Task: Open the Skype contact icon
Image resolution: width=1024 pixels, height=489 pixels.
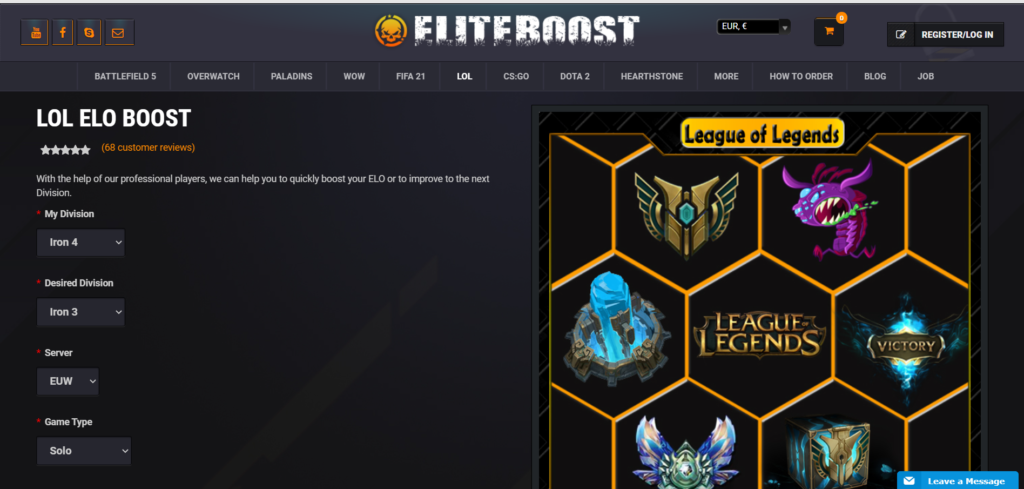Action: point(89,33)
